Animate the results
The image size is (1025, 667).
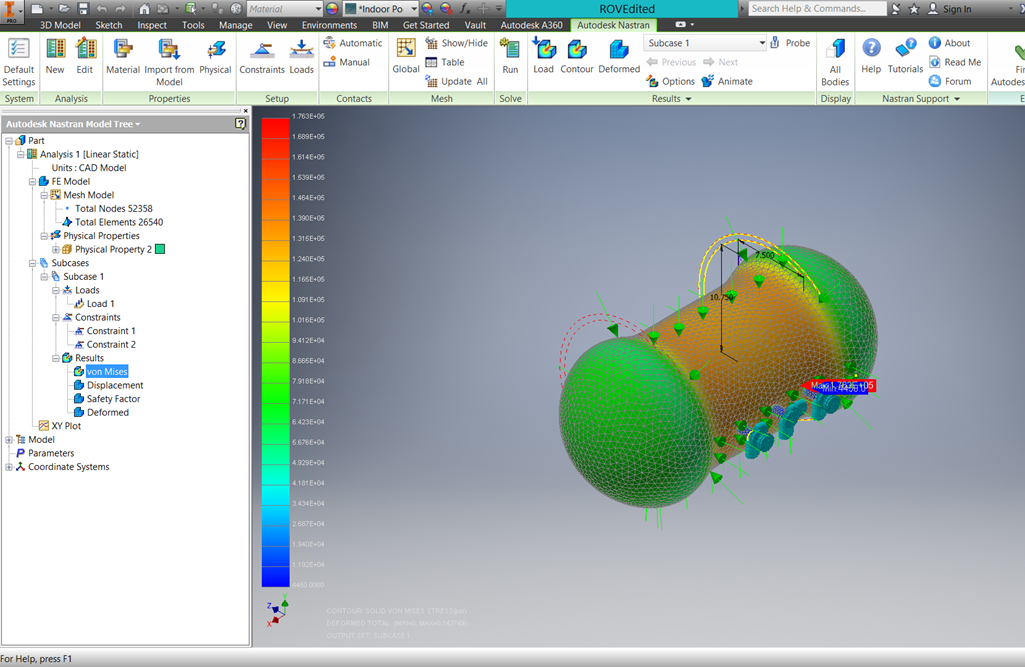click(x=727, y=81)
